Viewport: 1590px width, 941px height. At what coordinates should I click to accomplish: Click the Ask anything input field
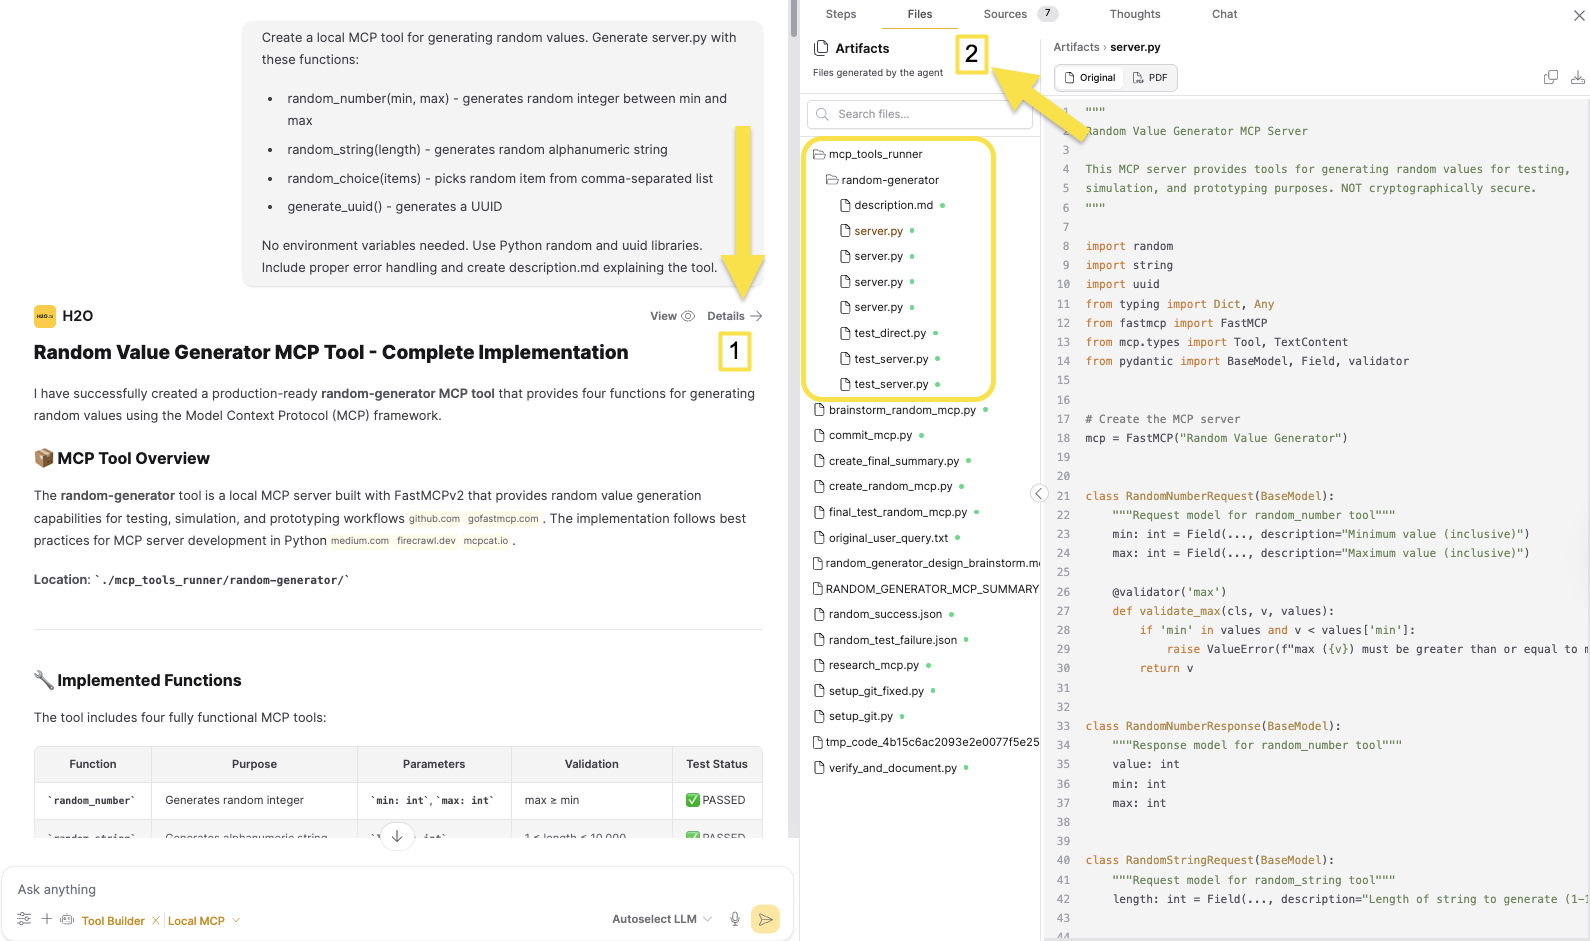pos(398,889)
